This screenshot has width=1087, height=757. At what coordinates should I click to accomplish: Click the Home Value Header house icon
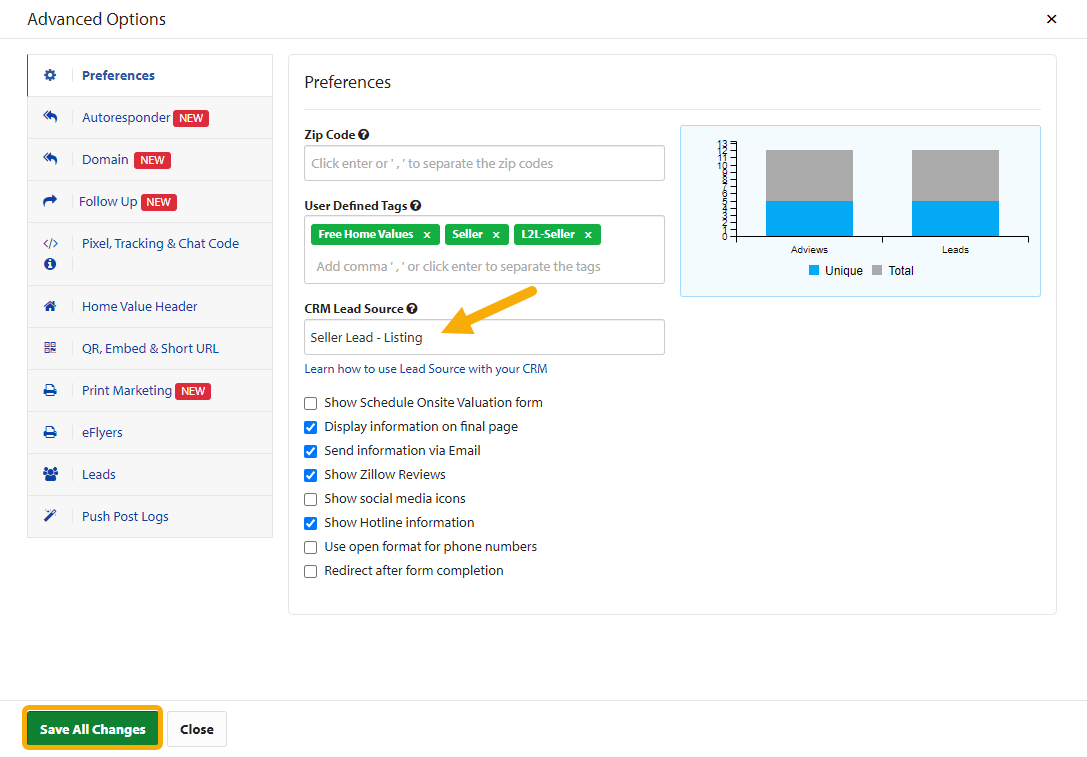[52, 306]
